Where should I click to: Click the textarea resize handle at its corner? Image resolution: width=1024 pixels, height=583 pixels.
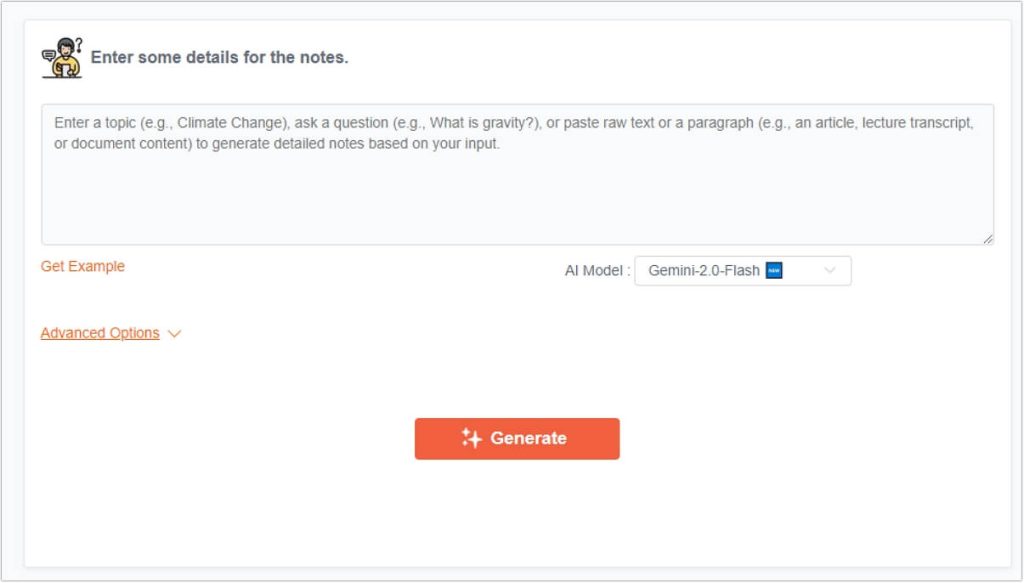click(988, 238)
